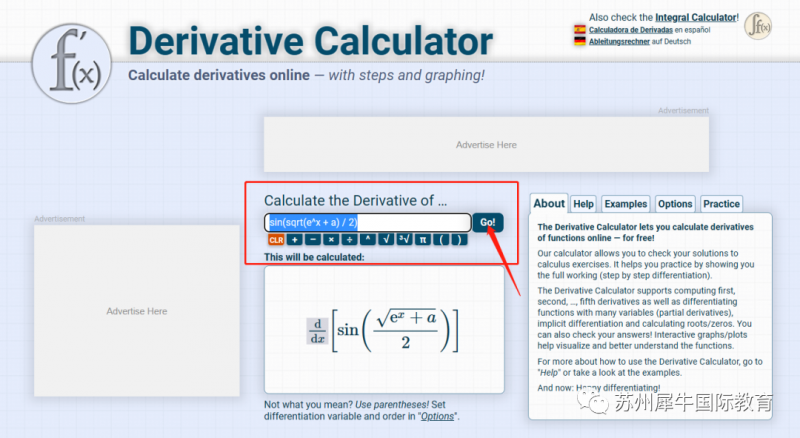
Task: Insert multiplication sign from keypad
Action: [331, 240]
